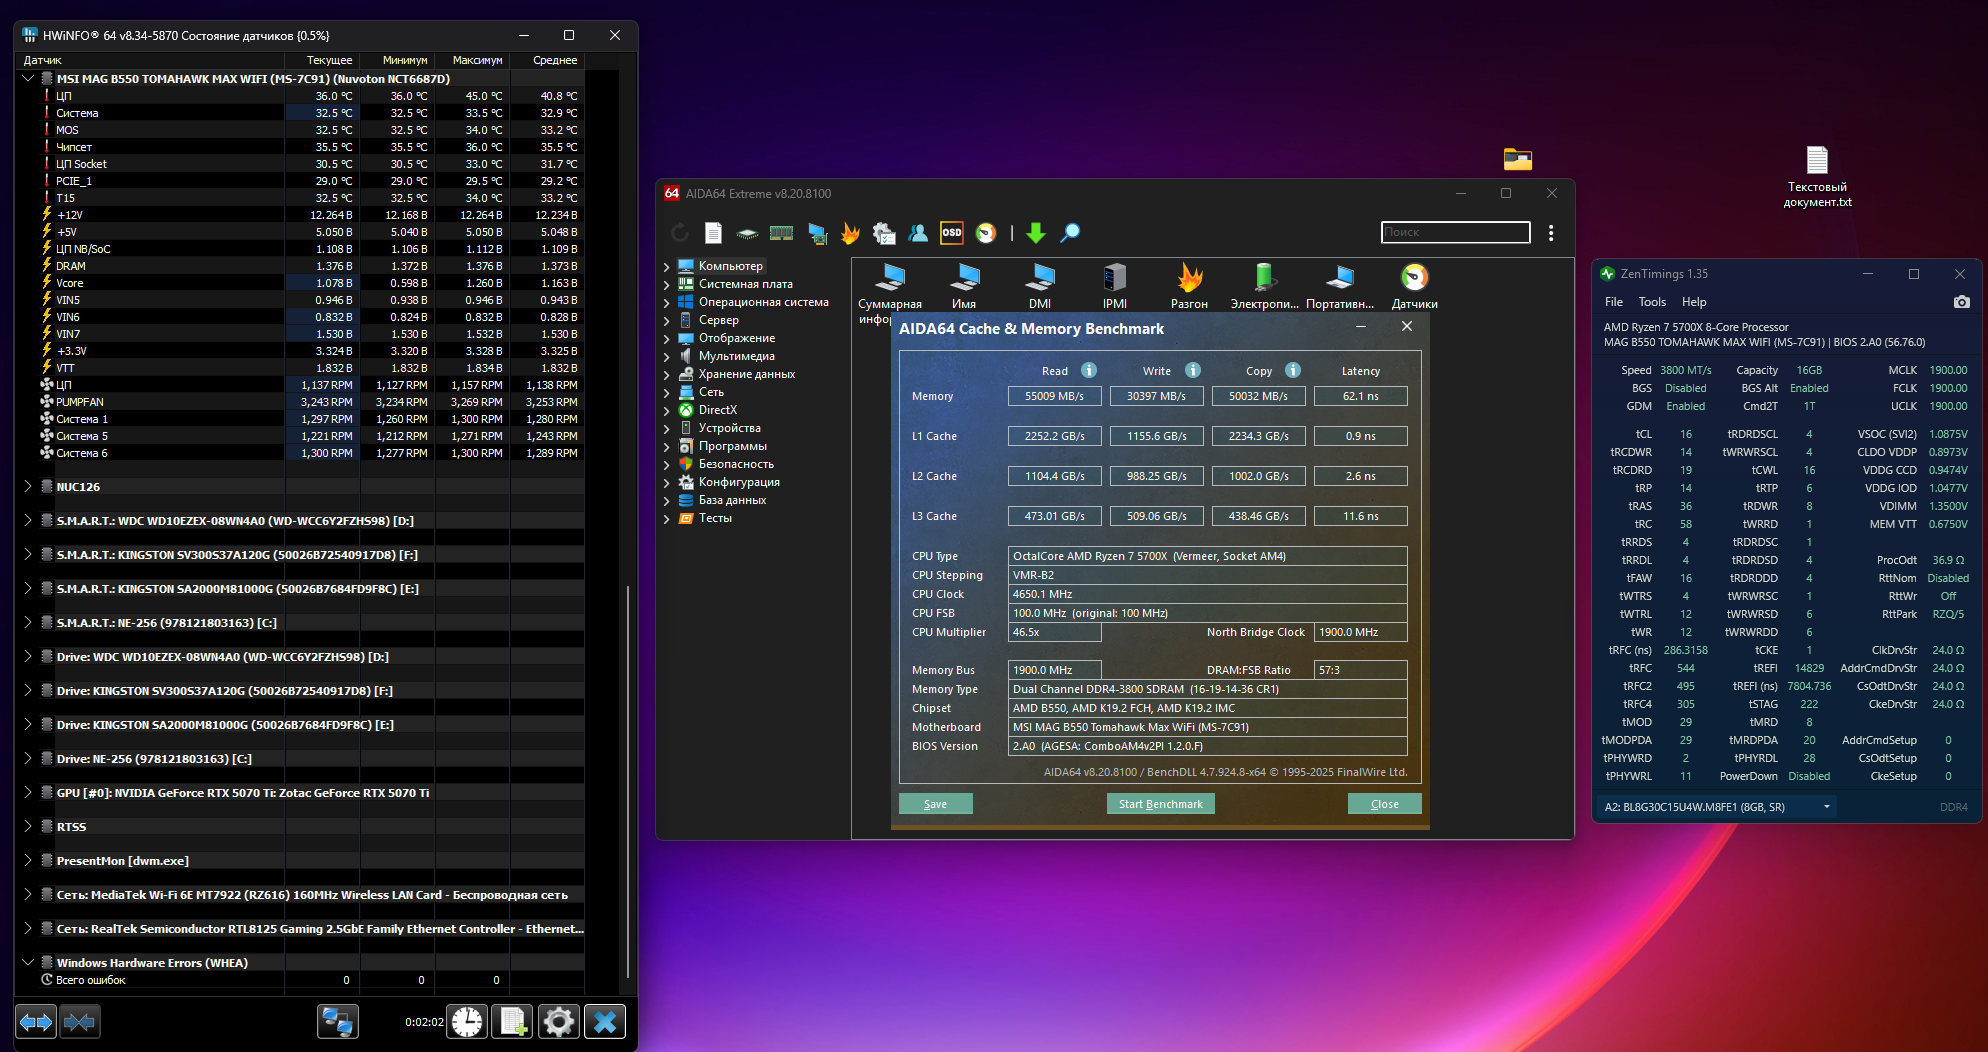Expand Системная плата tree node
Image resolution: width=1988 pixels, height=1052 pixels.
click(667, 284)
